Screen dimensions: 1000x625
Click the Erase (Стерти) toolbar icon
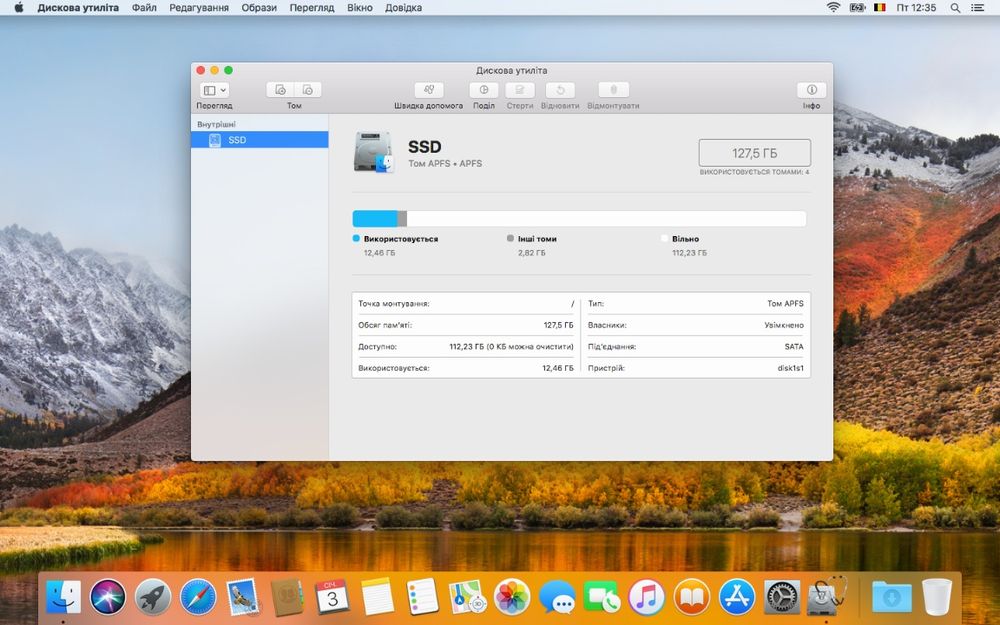pyautogui.click(x=520, y=90)
